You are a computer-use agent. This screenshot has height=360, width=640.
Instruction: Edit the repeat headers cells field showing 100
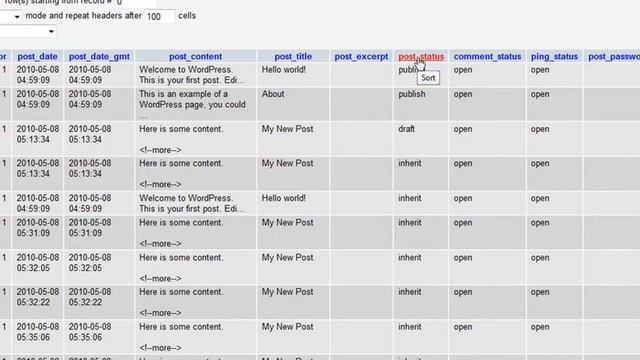[x=159, y=16]
